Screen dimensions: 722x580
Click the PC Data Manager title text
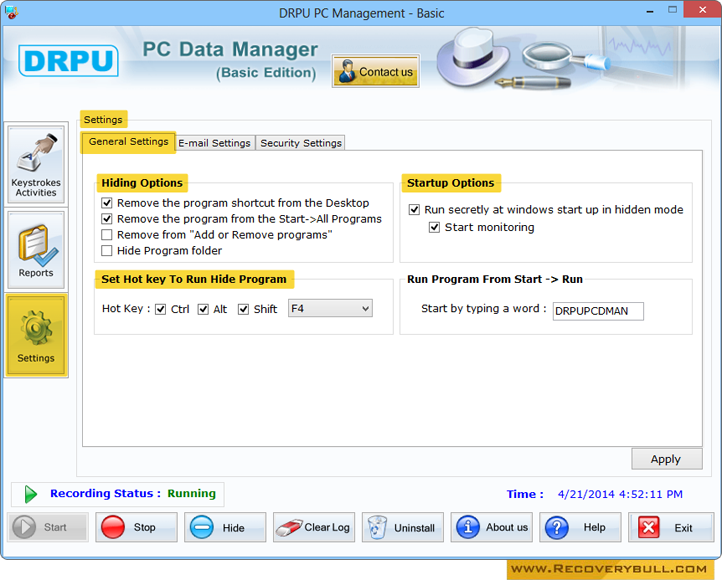click(x=230, y=50)
